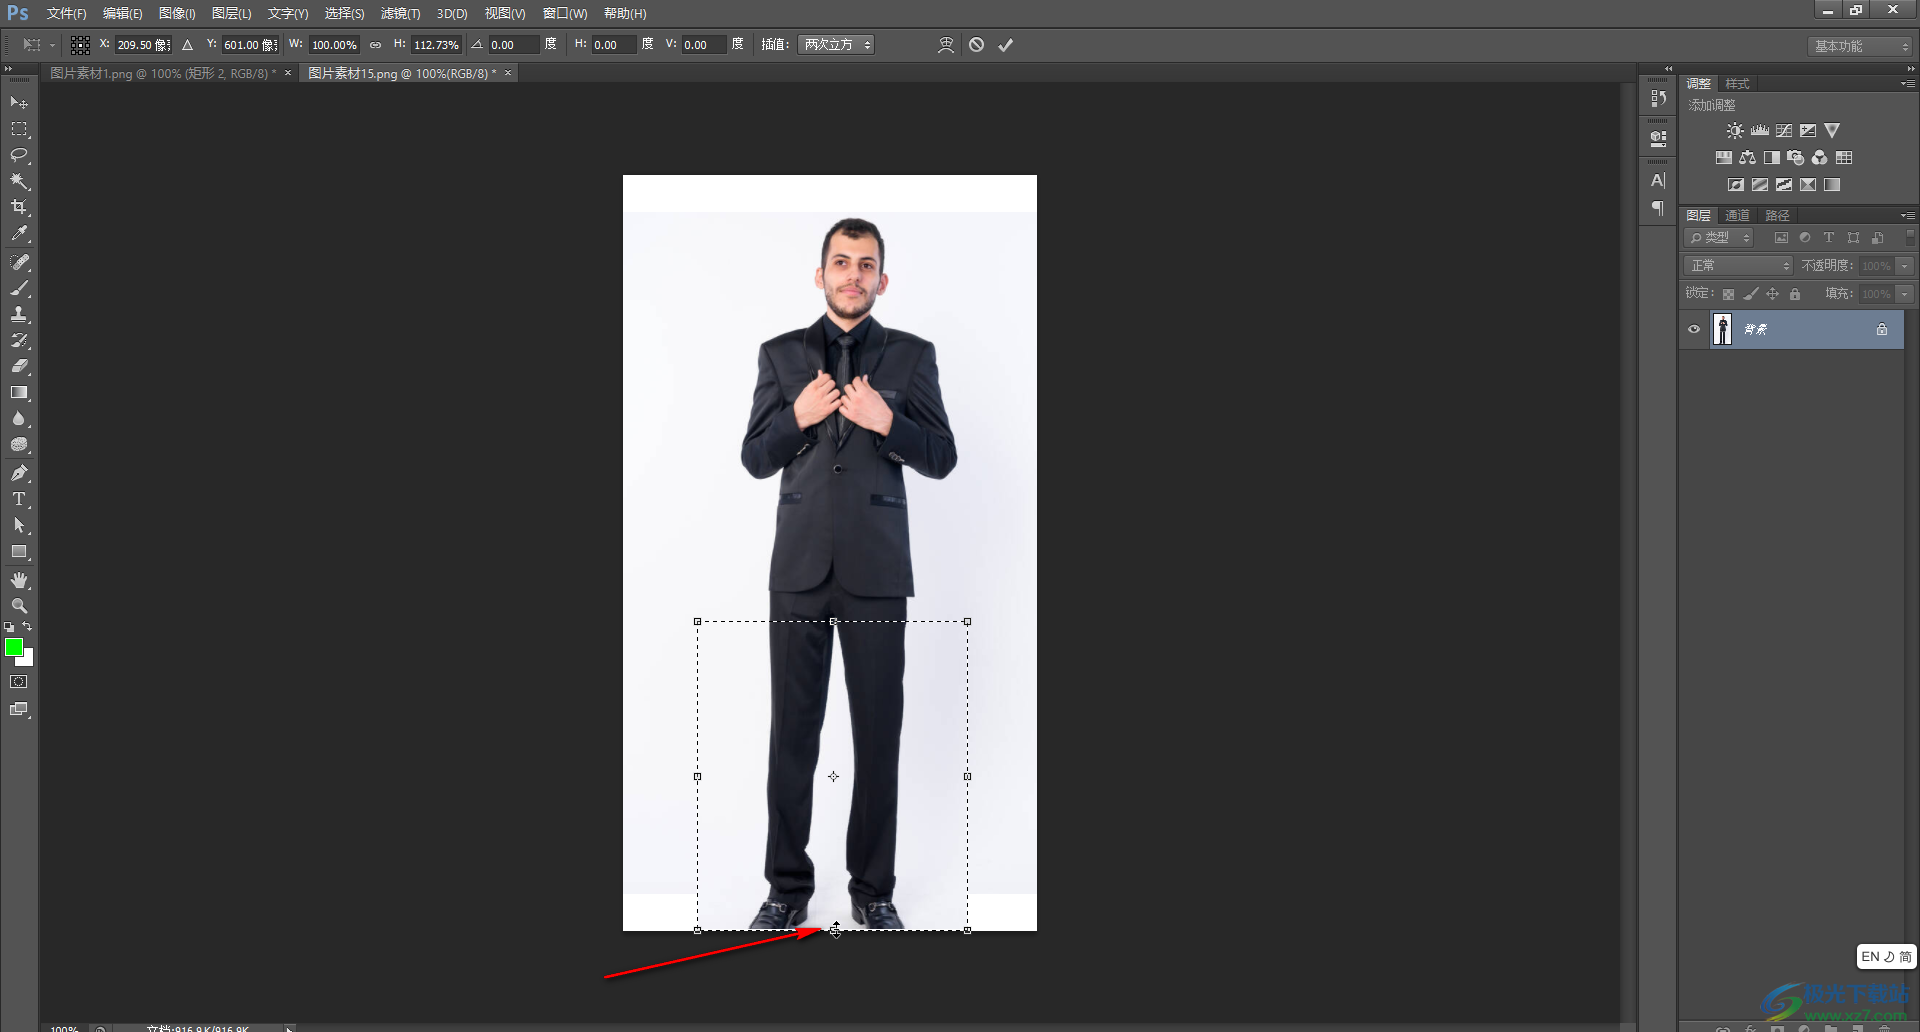Add an Exposure adjustment
This screenshot has width=1920, height=1032.
[1808, 131]
